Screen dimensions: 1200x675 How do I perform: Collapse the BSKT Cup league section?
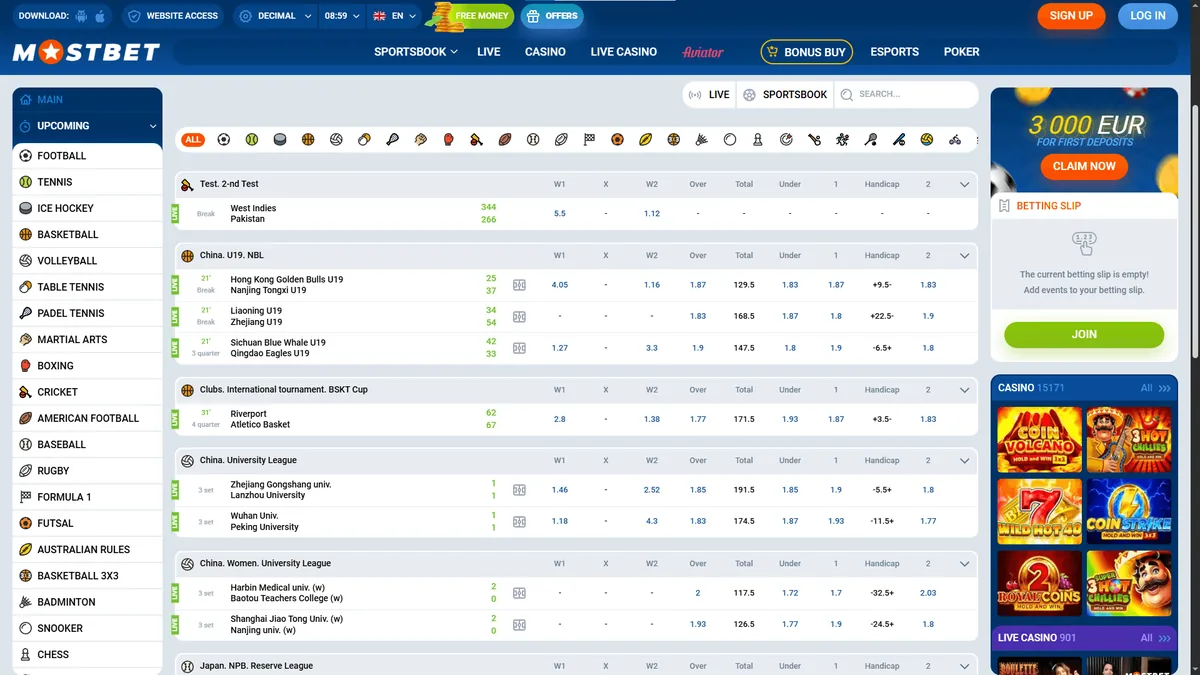pyautogui.click(x=964, y=390)
